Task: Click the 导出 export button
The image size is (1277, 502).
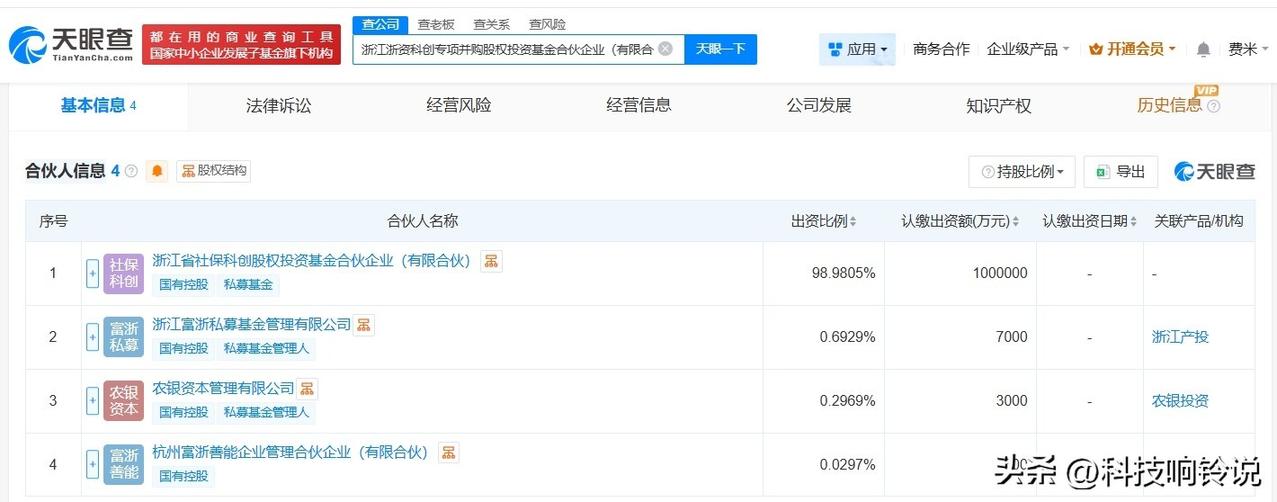Action: [1120, 171]
